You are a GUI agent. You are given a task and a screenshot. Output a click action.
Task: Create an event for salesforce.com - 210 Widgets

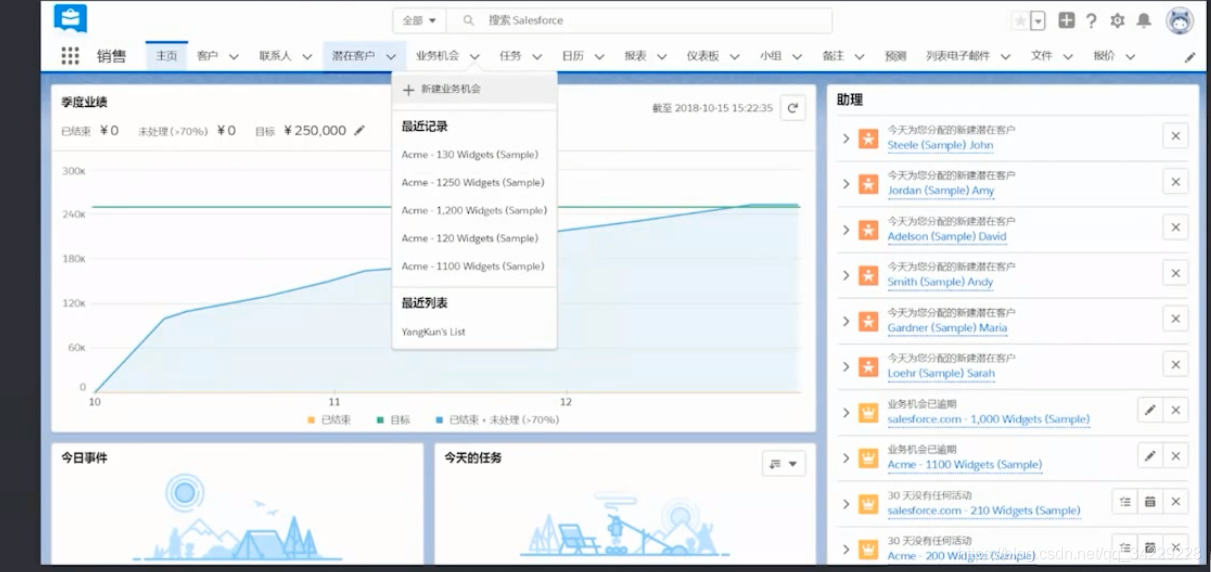(x=1150, y=501)
